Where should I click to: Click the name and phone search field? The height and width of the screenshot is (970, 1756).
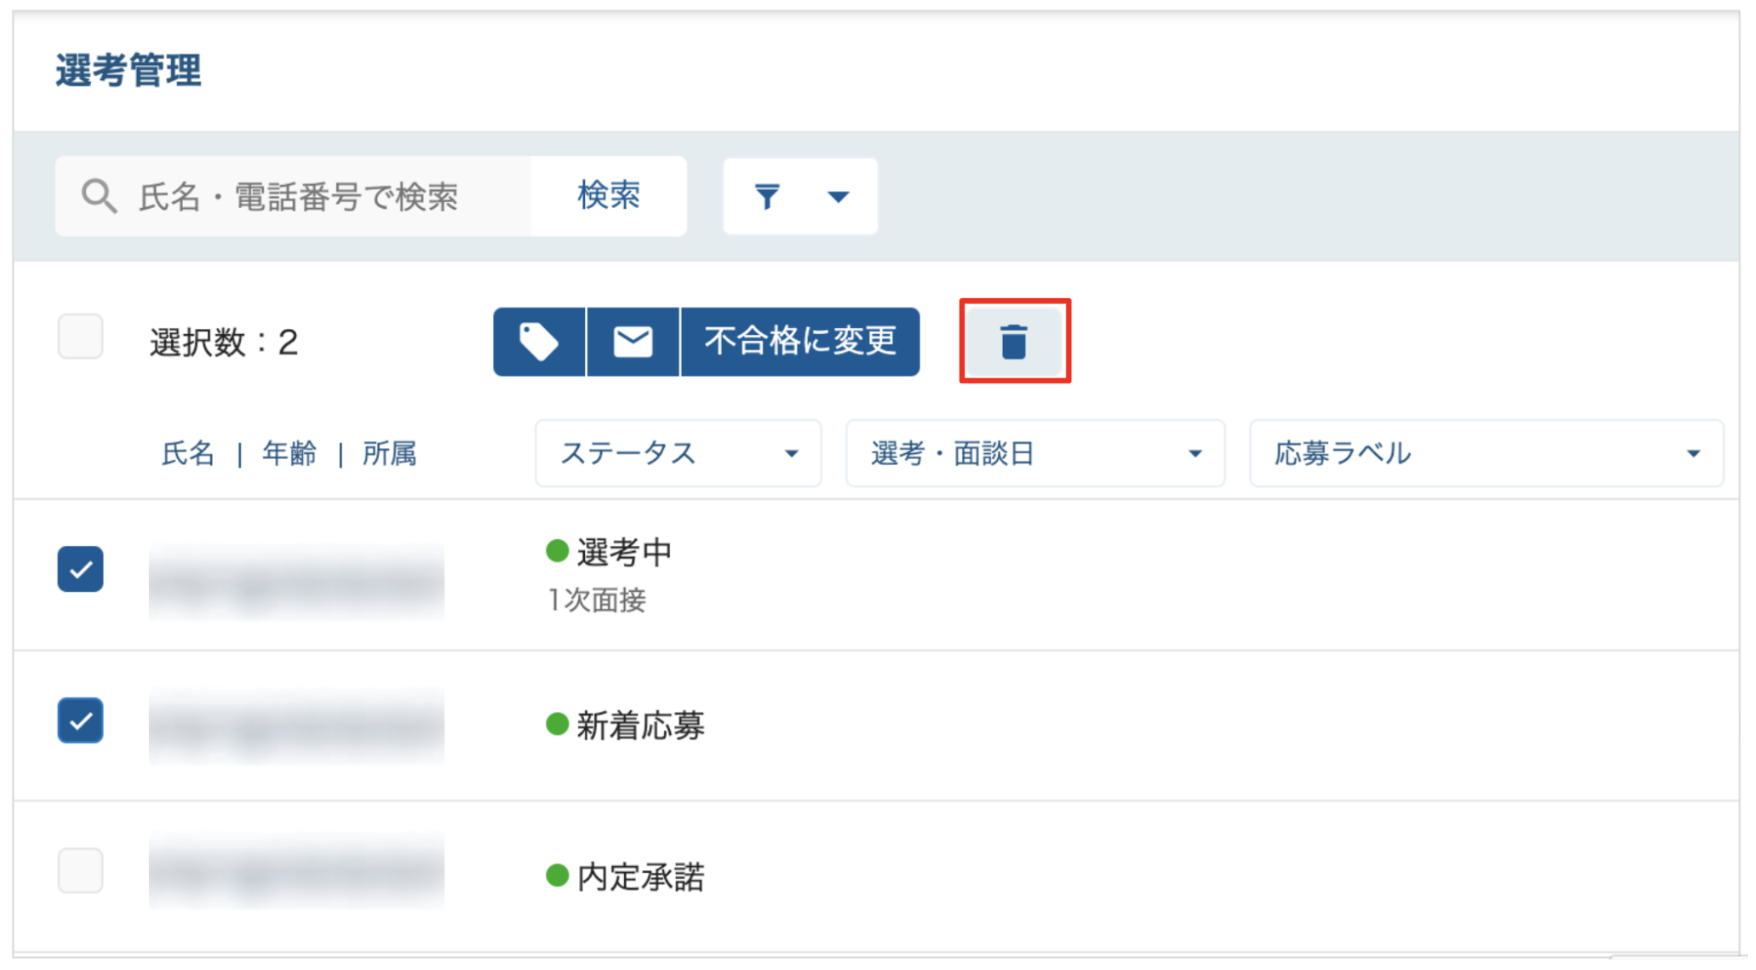tap(293, 196)
